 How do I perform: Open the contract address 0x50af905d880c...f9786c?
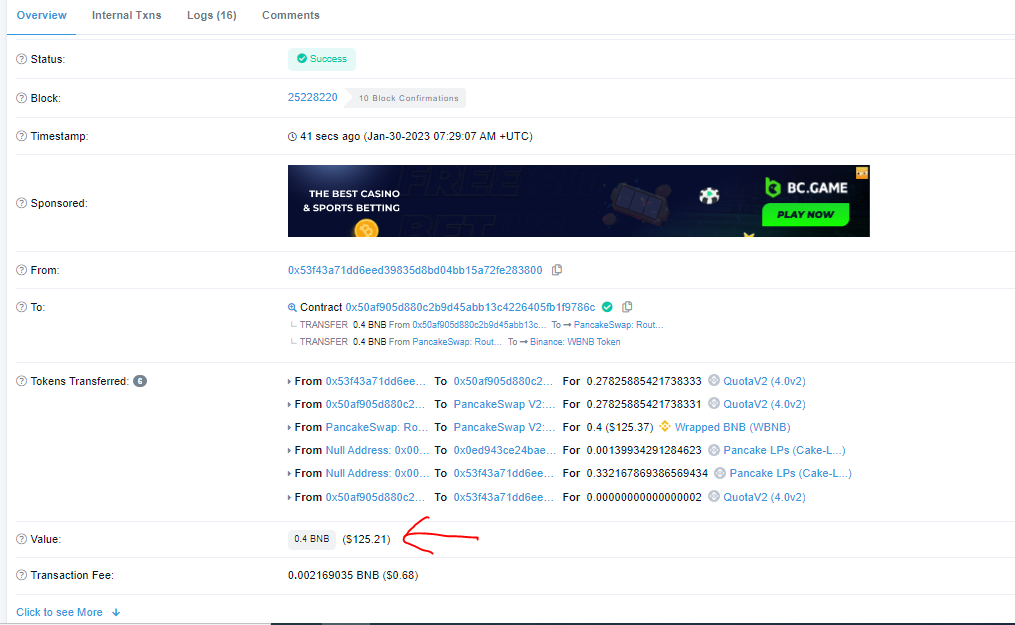pyautogui.click(x=470, y=307)
